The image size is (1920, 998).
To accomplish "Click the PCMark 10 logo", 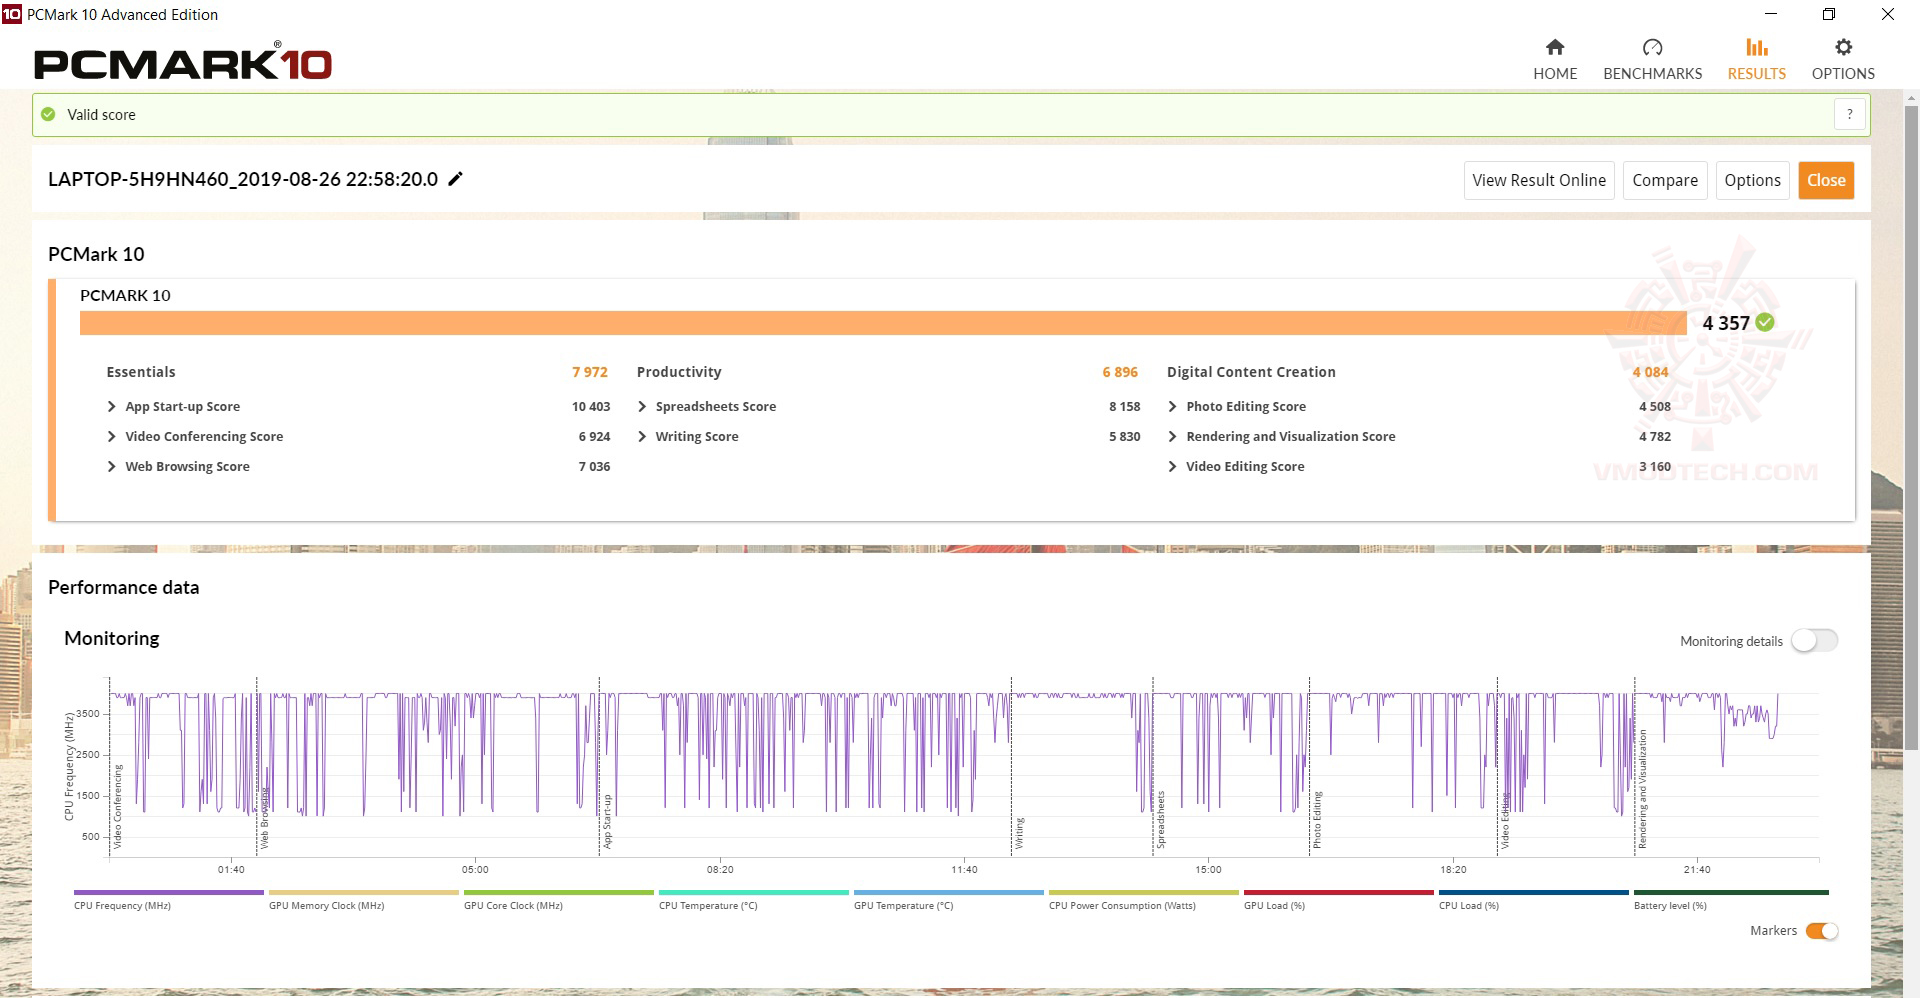I will 183,62.
